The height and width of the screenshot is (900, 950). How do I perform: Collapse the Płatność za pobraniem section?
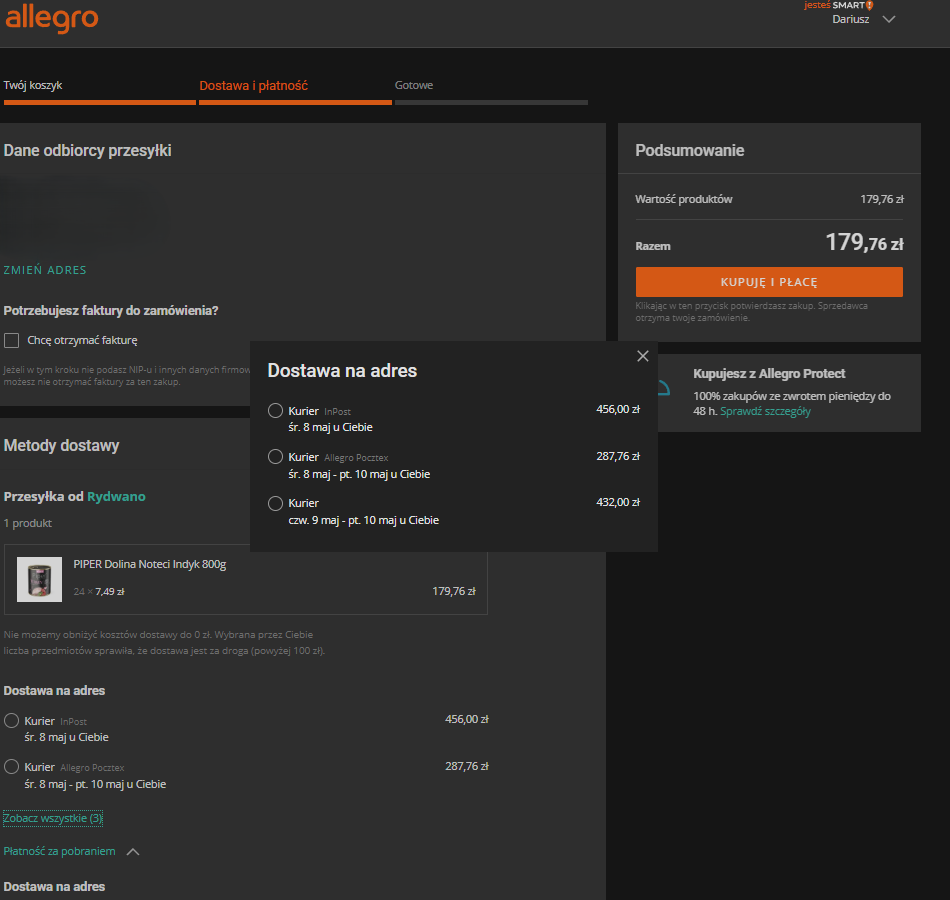click(133, 852)
